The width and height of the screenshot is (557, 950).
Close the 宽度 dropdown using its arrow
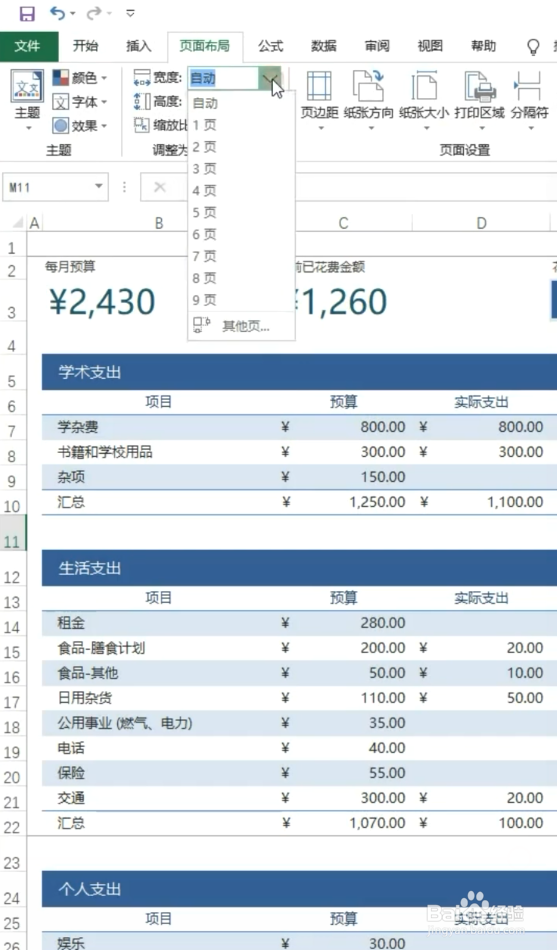[x=270, y=78]
